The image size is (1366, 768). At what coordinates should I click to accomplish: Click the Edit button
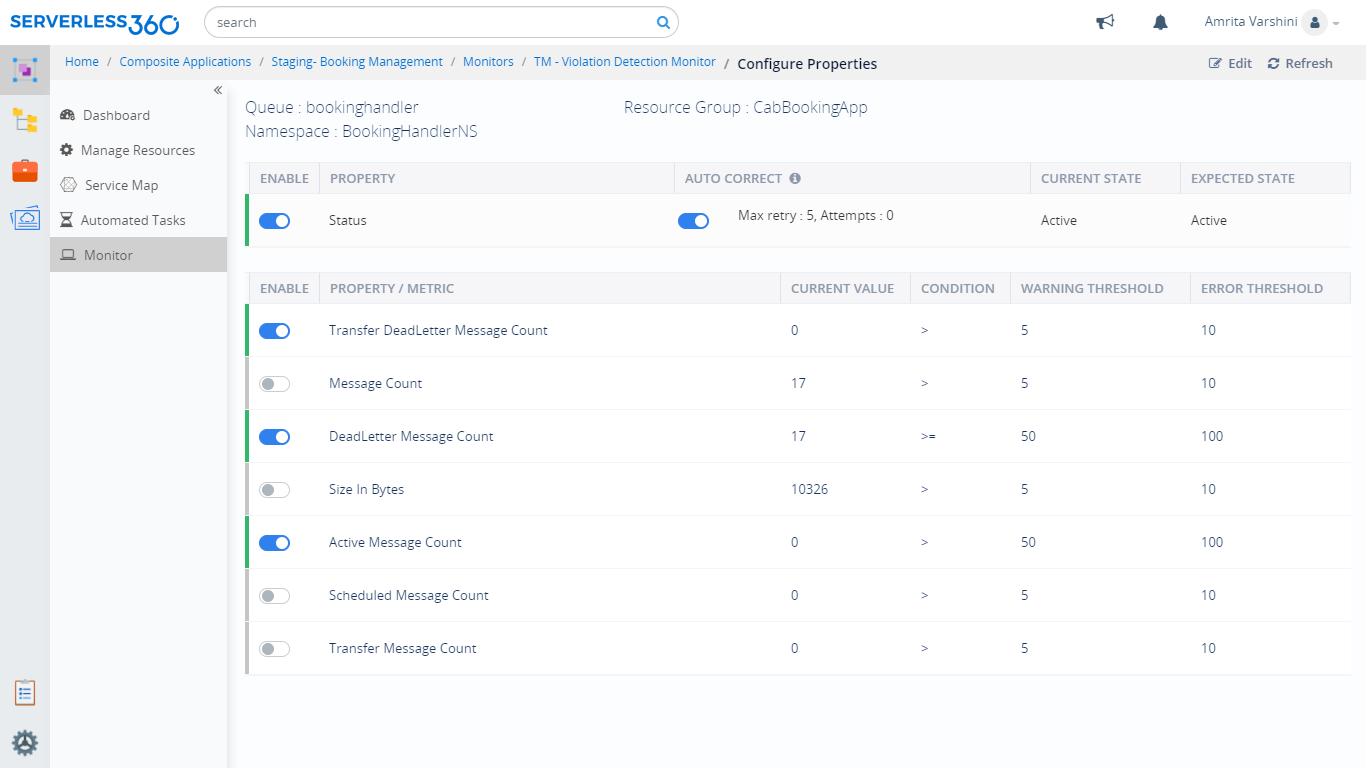tap(1229, 62)
